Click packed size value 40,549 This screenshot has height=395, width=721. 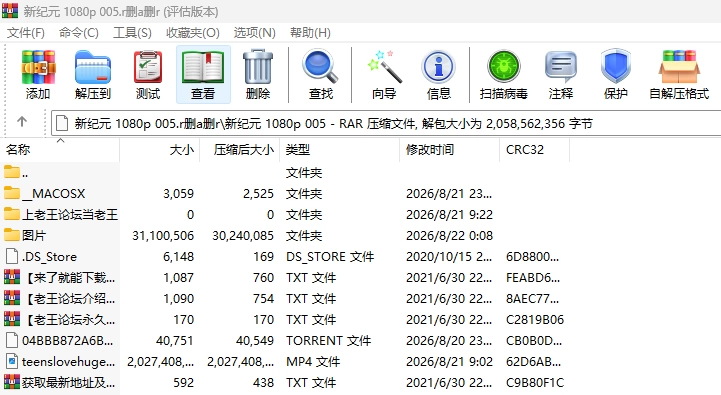coord(255,340)
